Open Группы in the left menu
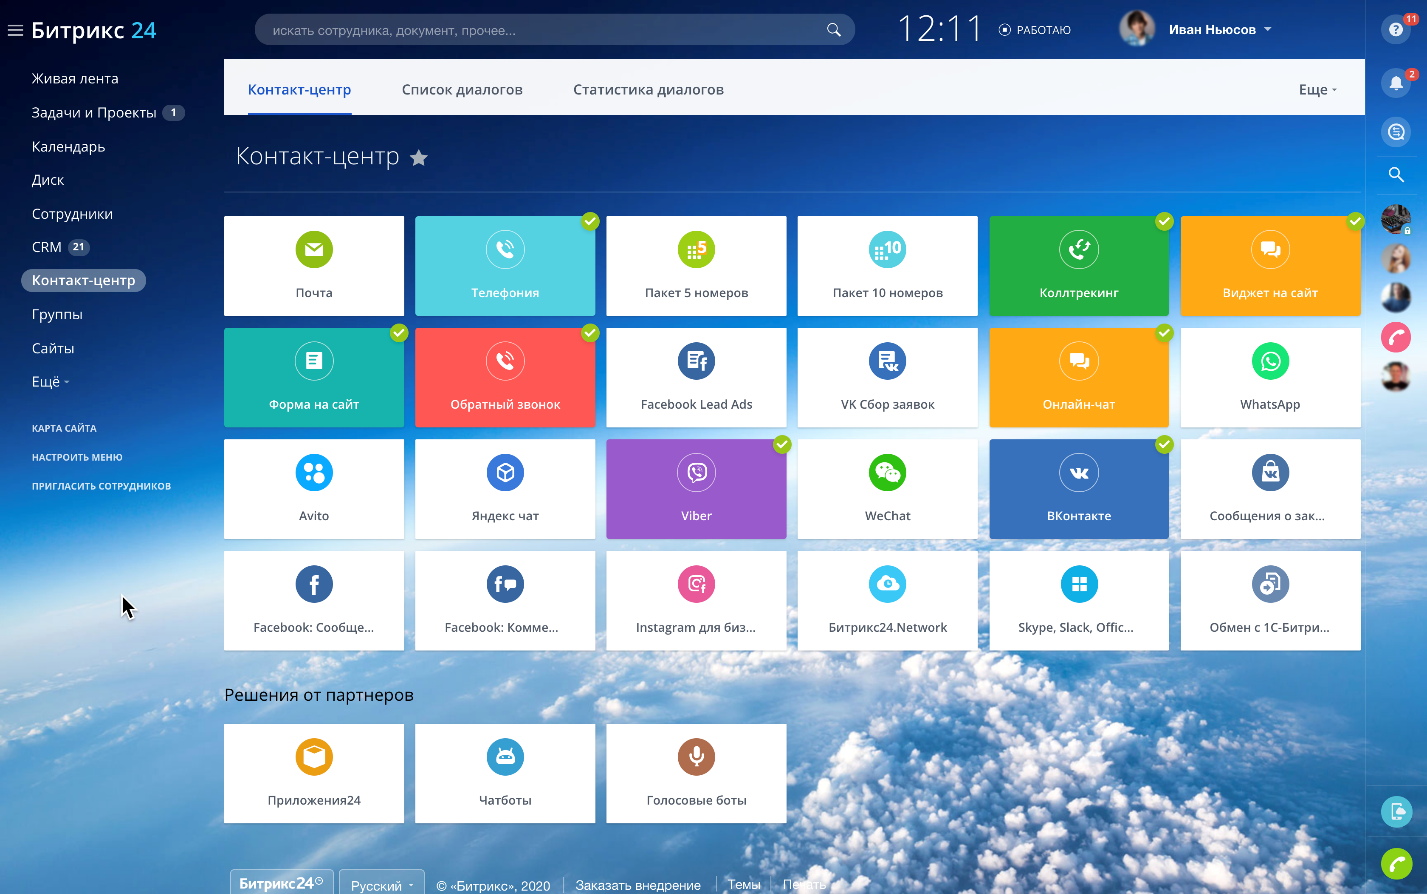Image resolution: width=1427 pixels, height=894 pixels. click(57, 314)
